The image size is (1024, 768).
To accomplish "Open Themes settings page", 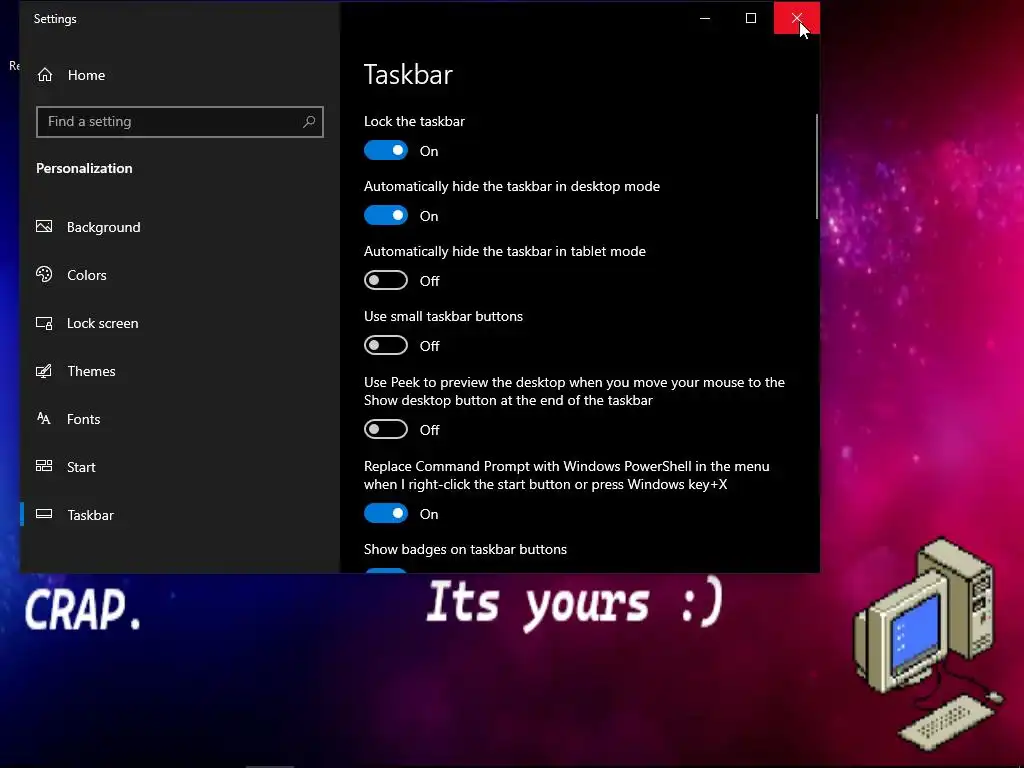I will click(x=180, y=371).
